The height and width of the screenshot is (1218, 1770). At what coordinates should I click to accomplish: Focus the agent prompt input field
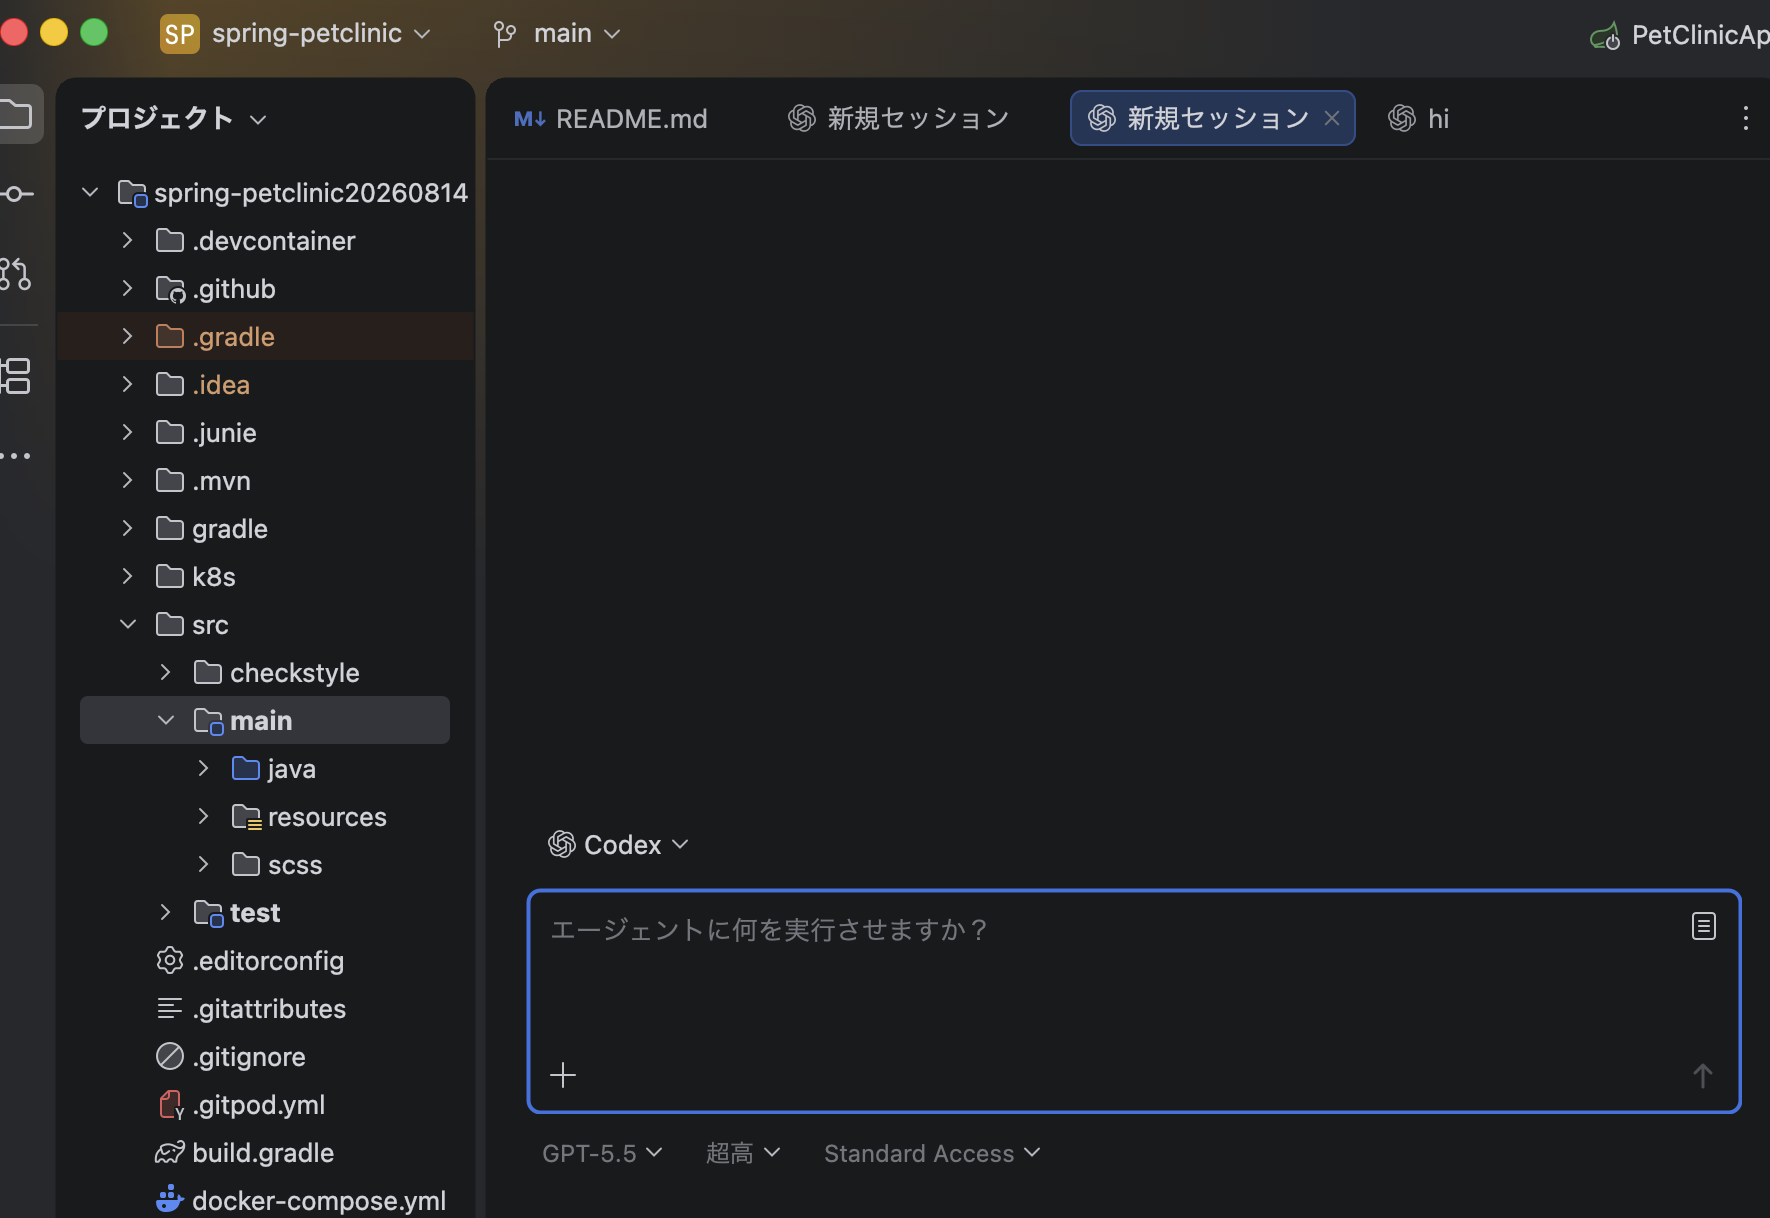click(x=1134, y=1000)
